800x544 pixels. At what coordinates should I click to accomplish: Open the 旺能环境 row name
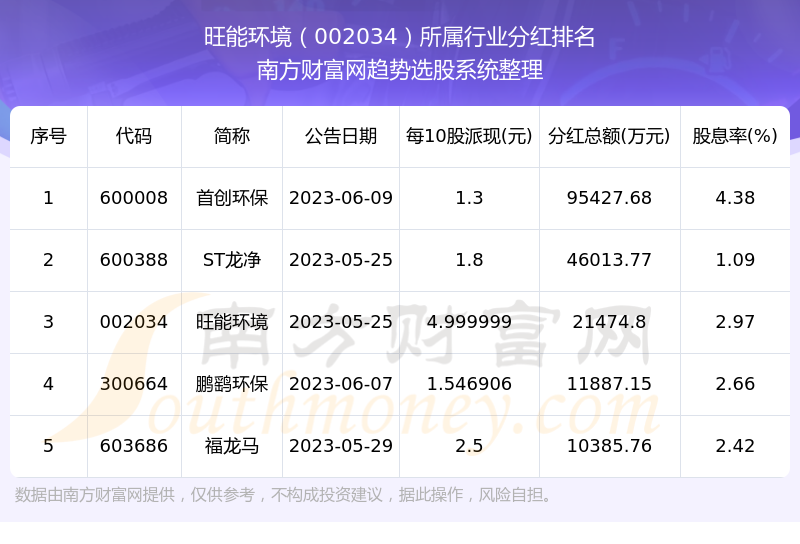click(232, 322)
